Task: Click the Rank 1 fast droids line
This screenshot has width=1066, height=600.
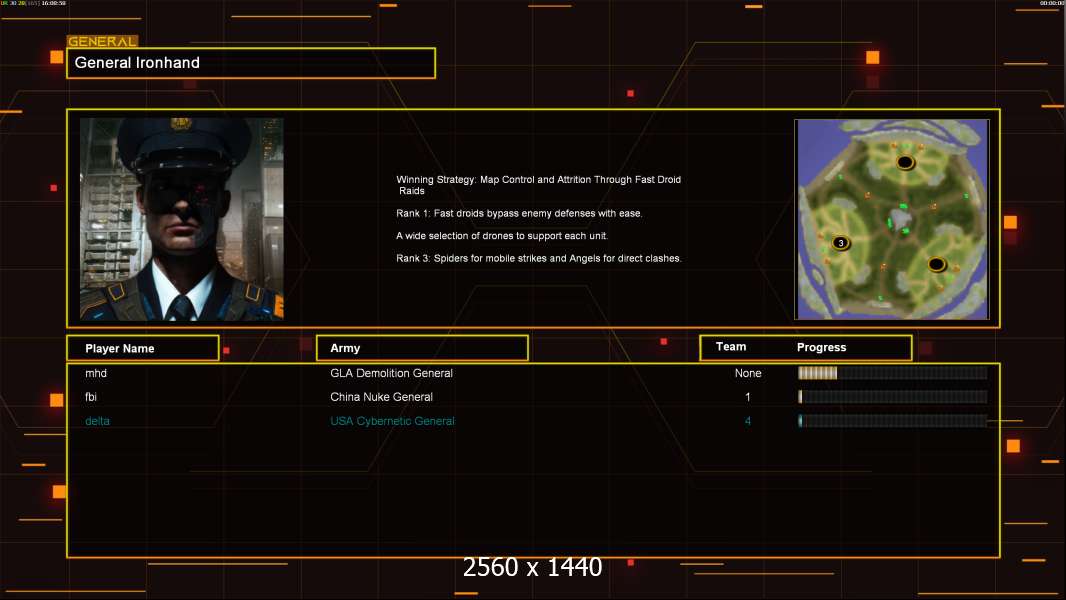Action: (x=519, y=213)
